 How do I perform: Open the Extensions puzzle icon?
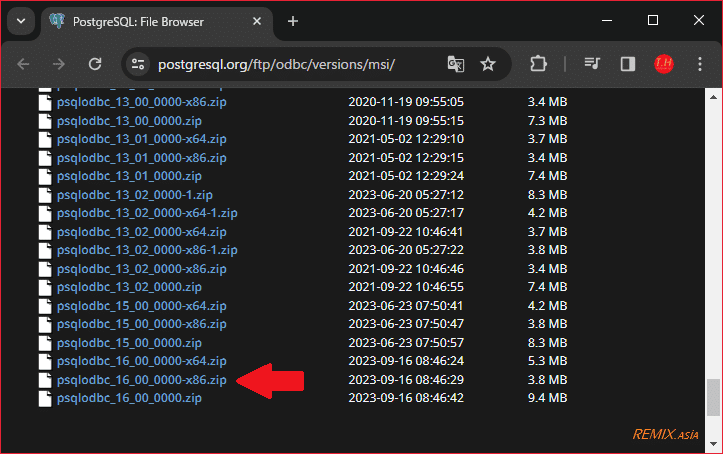click(538, 64)
